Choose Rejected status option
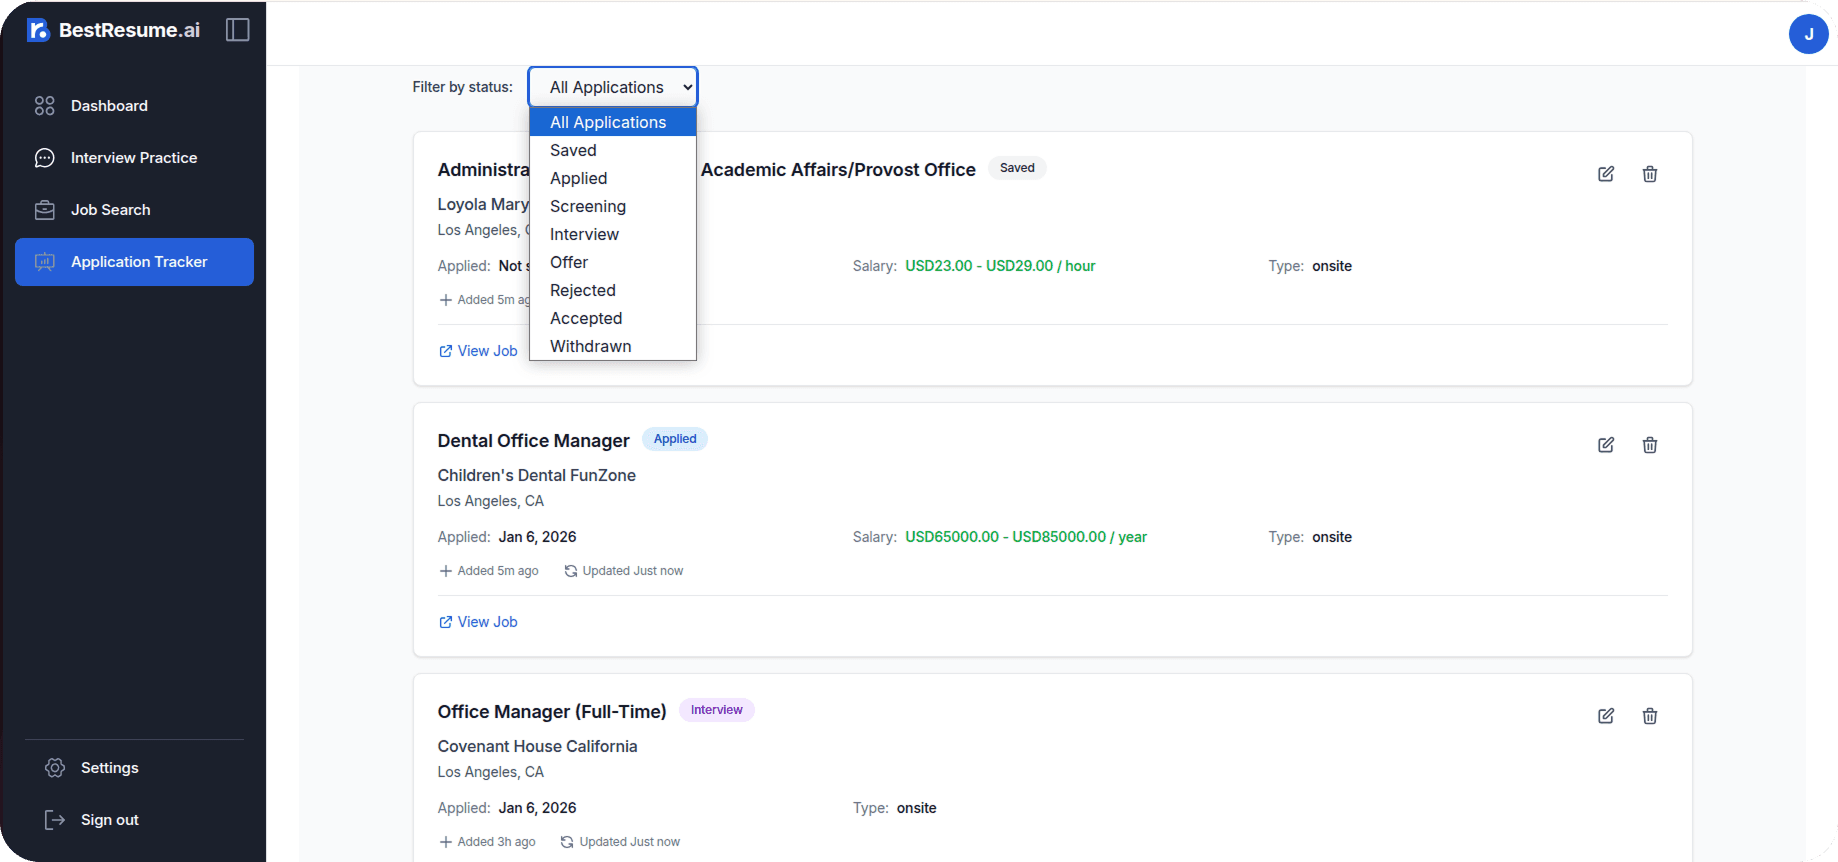 [x=613, y=290]
